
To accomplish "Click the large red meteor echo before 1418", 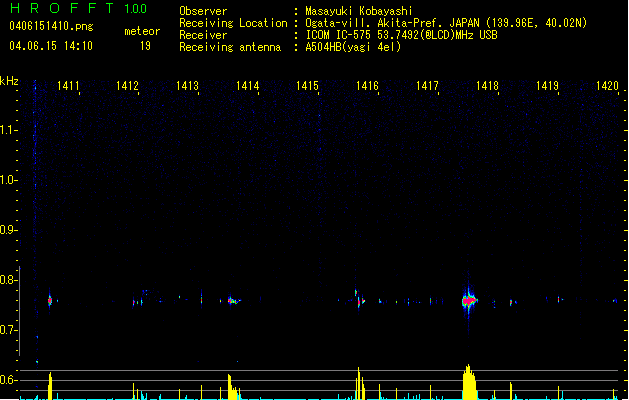I will 469,301.
